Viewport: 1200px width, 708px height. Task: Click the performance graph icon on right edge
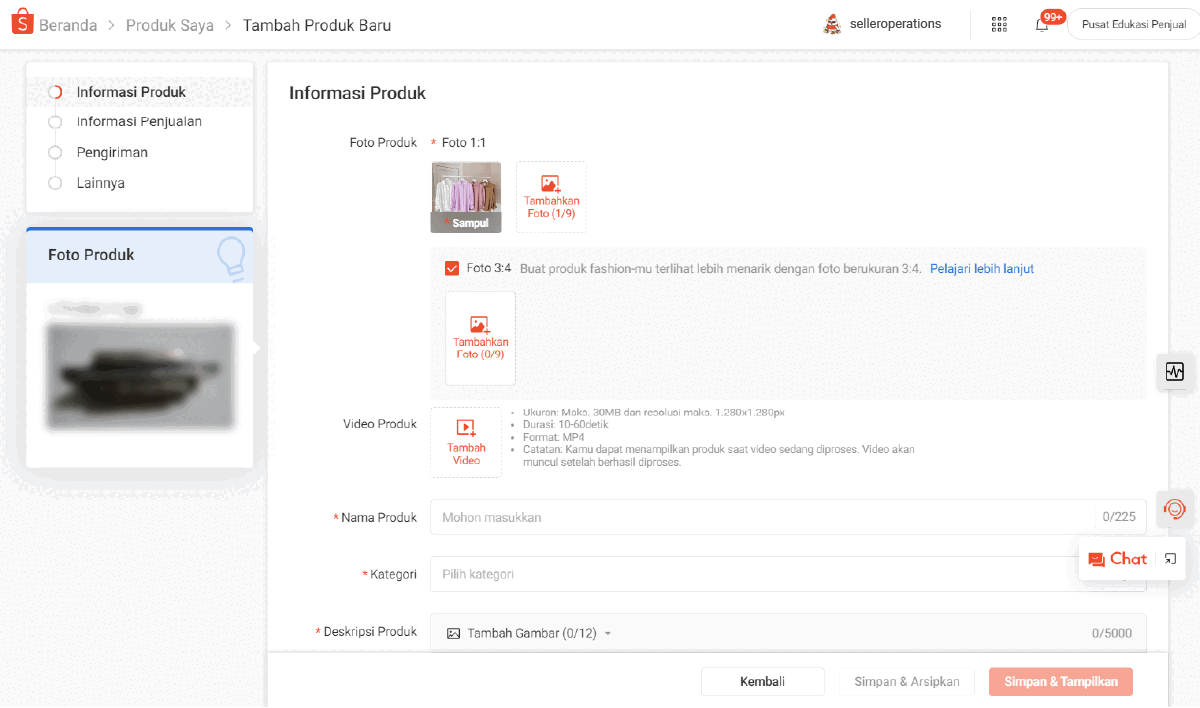click(1176, 372)
